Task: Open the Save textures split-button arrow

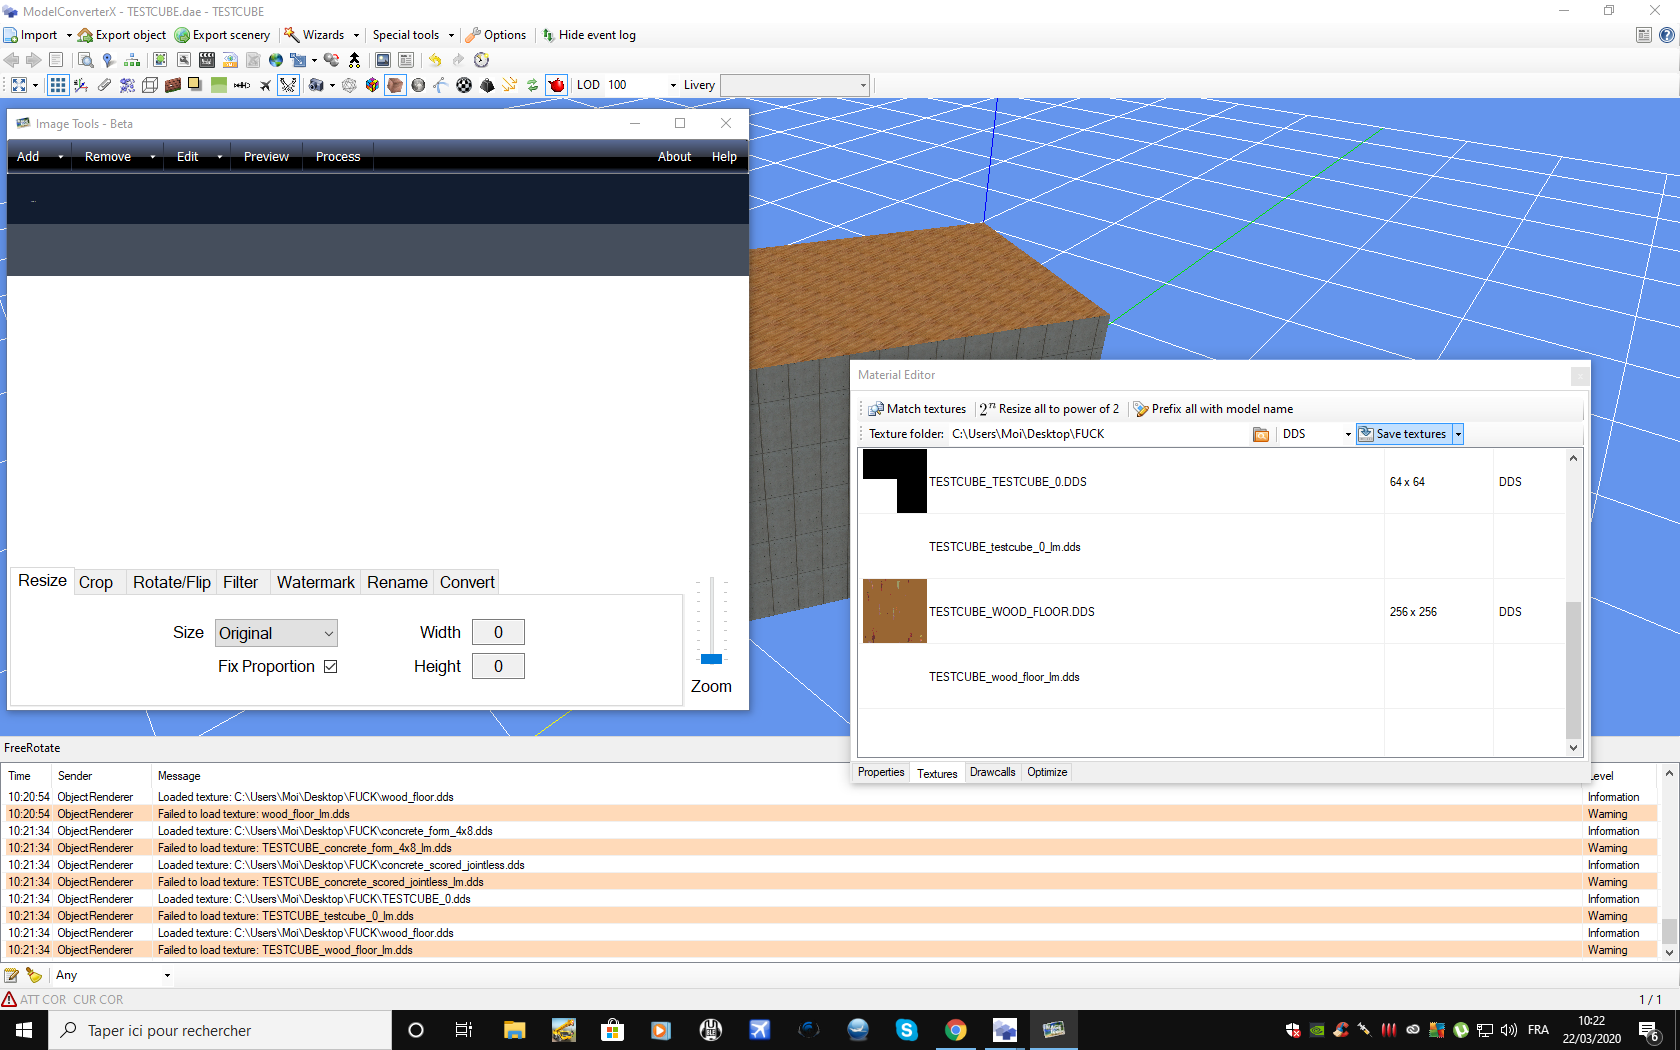Action: pos(1458,434)
